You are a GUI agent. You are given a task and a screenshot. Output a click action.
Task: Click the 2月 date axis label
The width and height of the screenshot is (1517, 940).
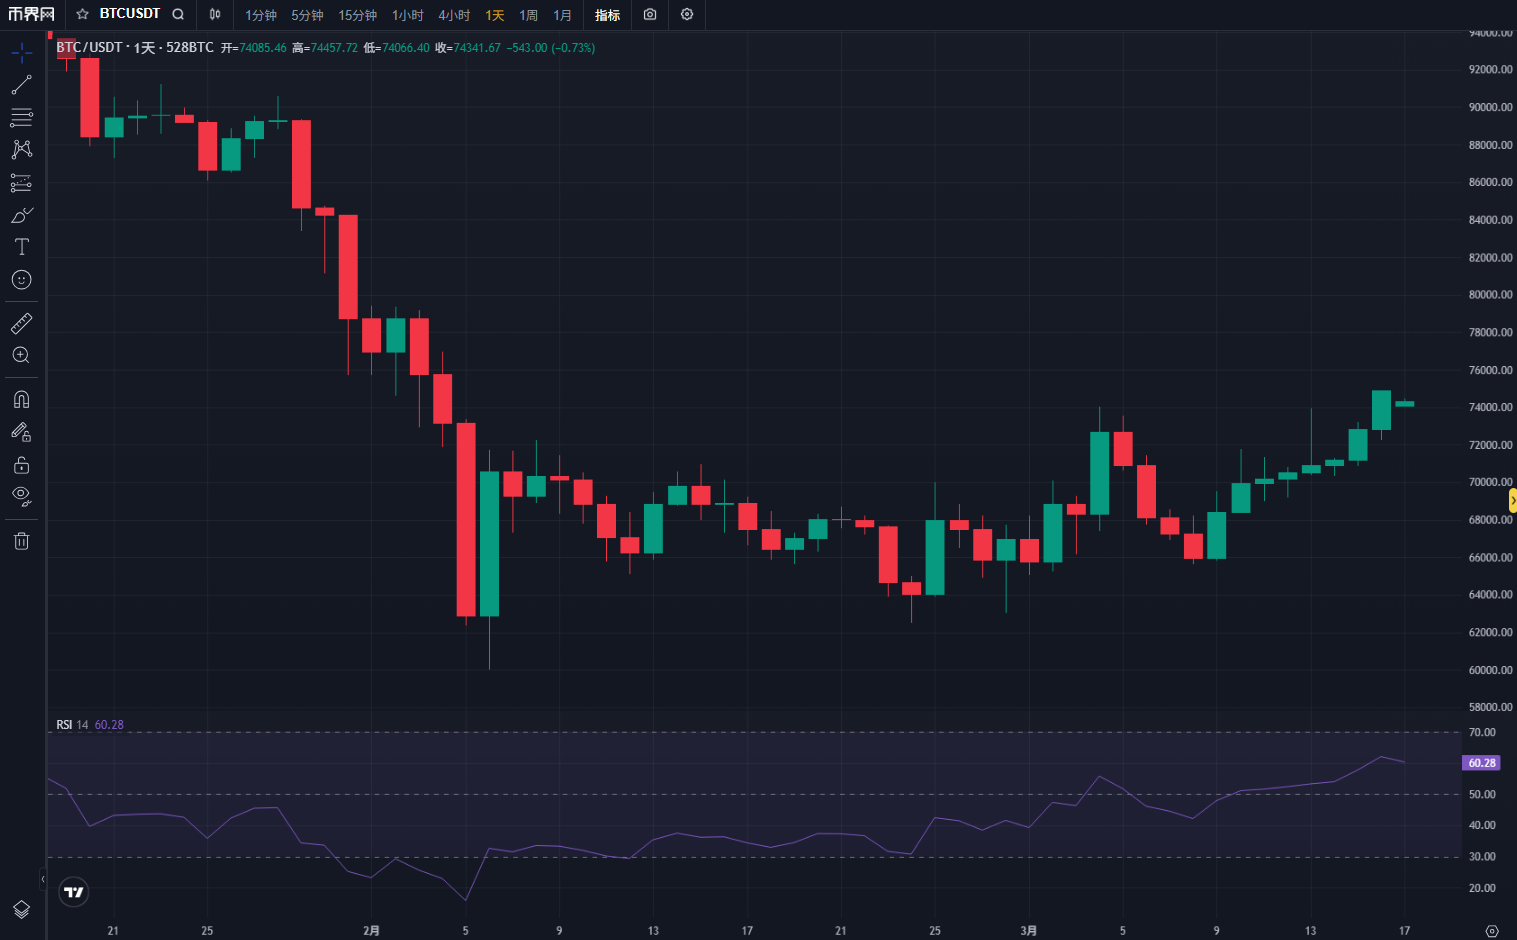pos(371,930)
